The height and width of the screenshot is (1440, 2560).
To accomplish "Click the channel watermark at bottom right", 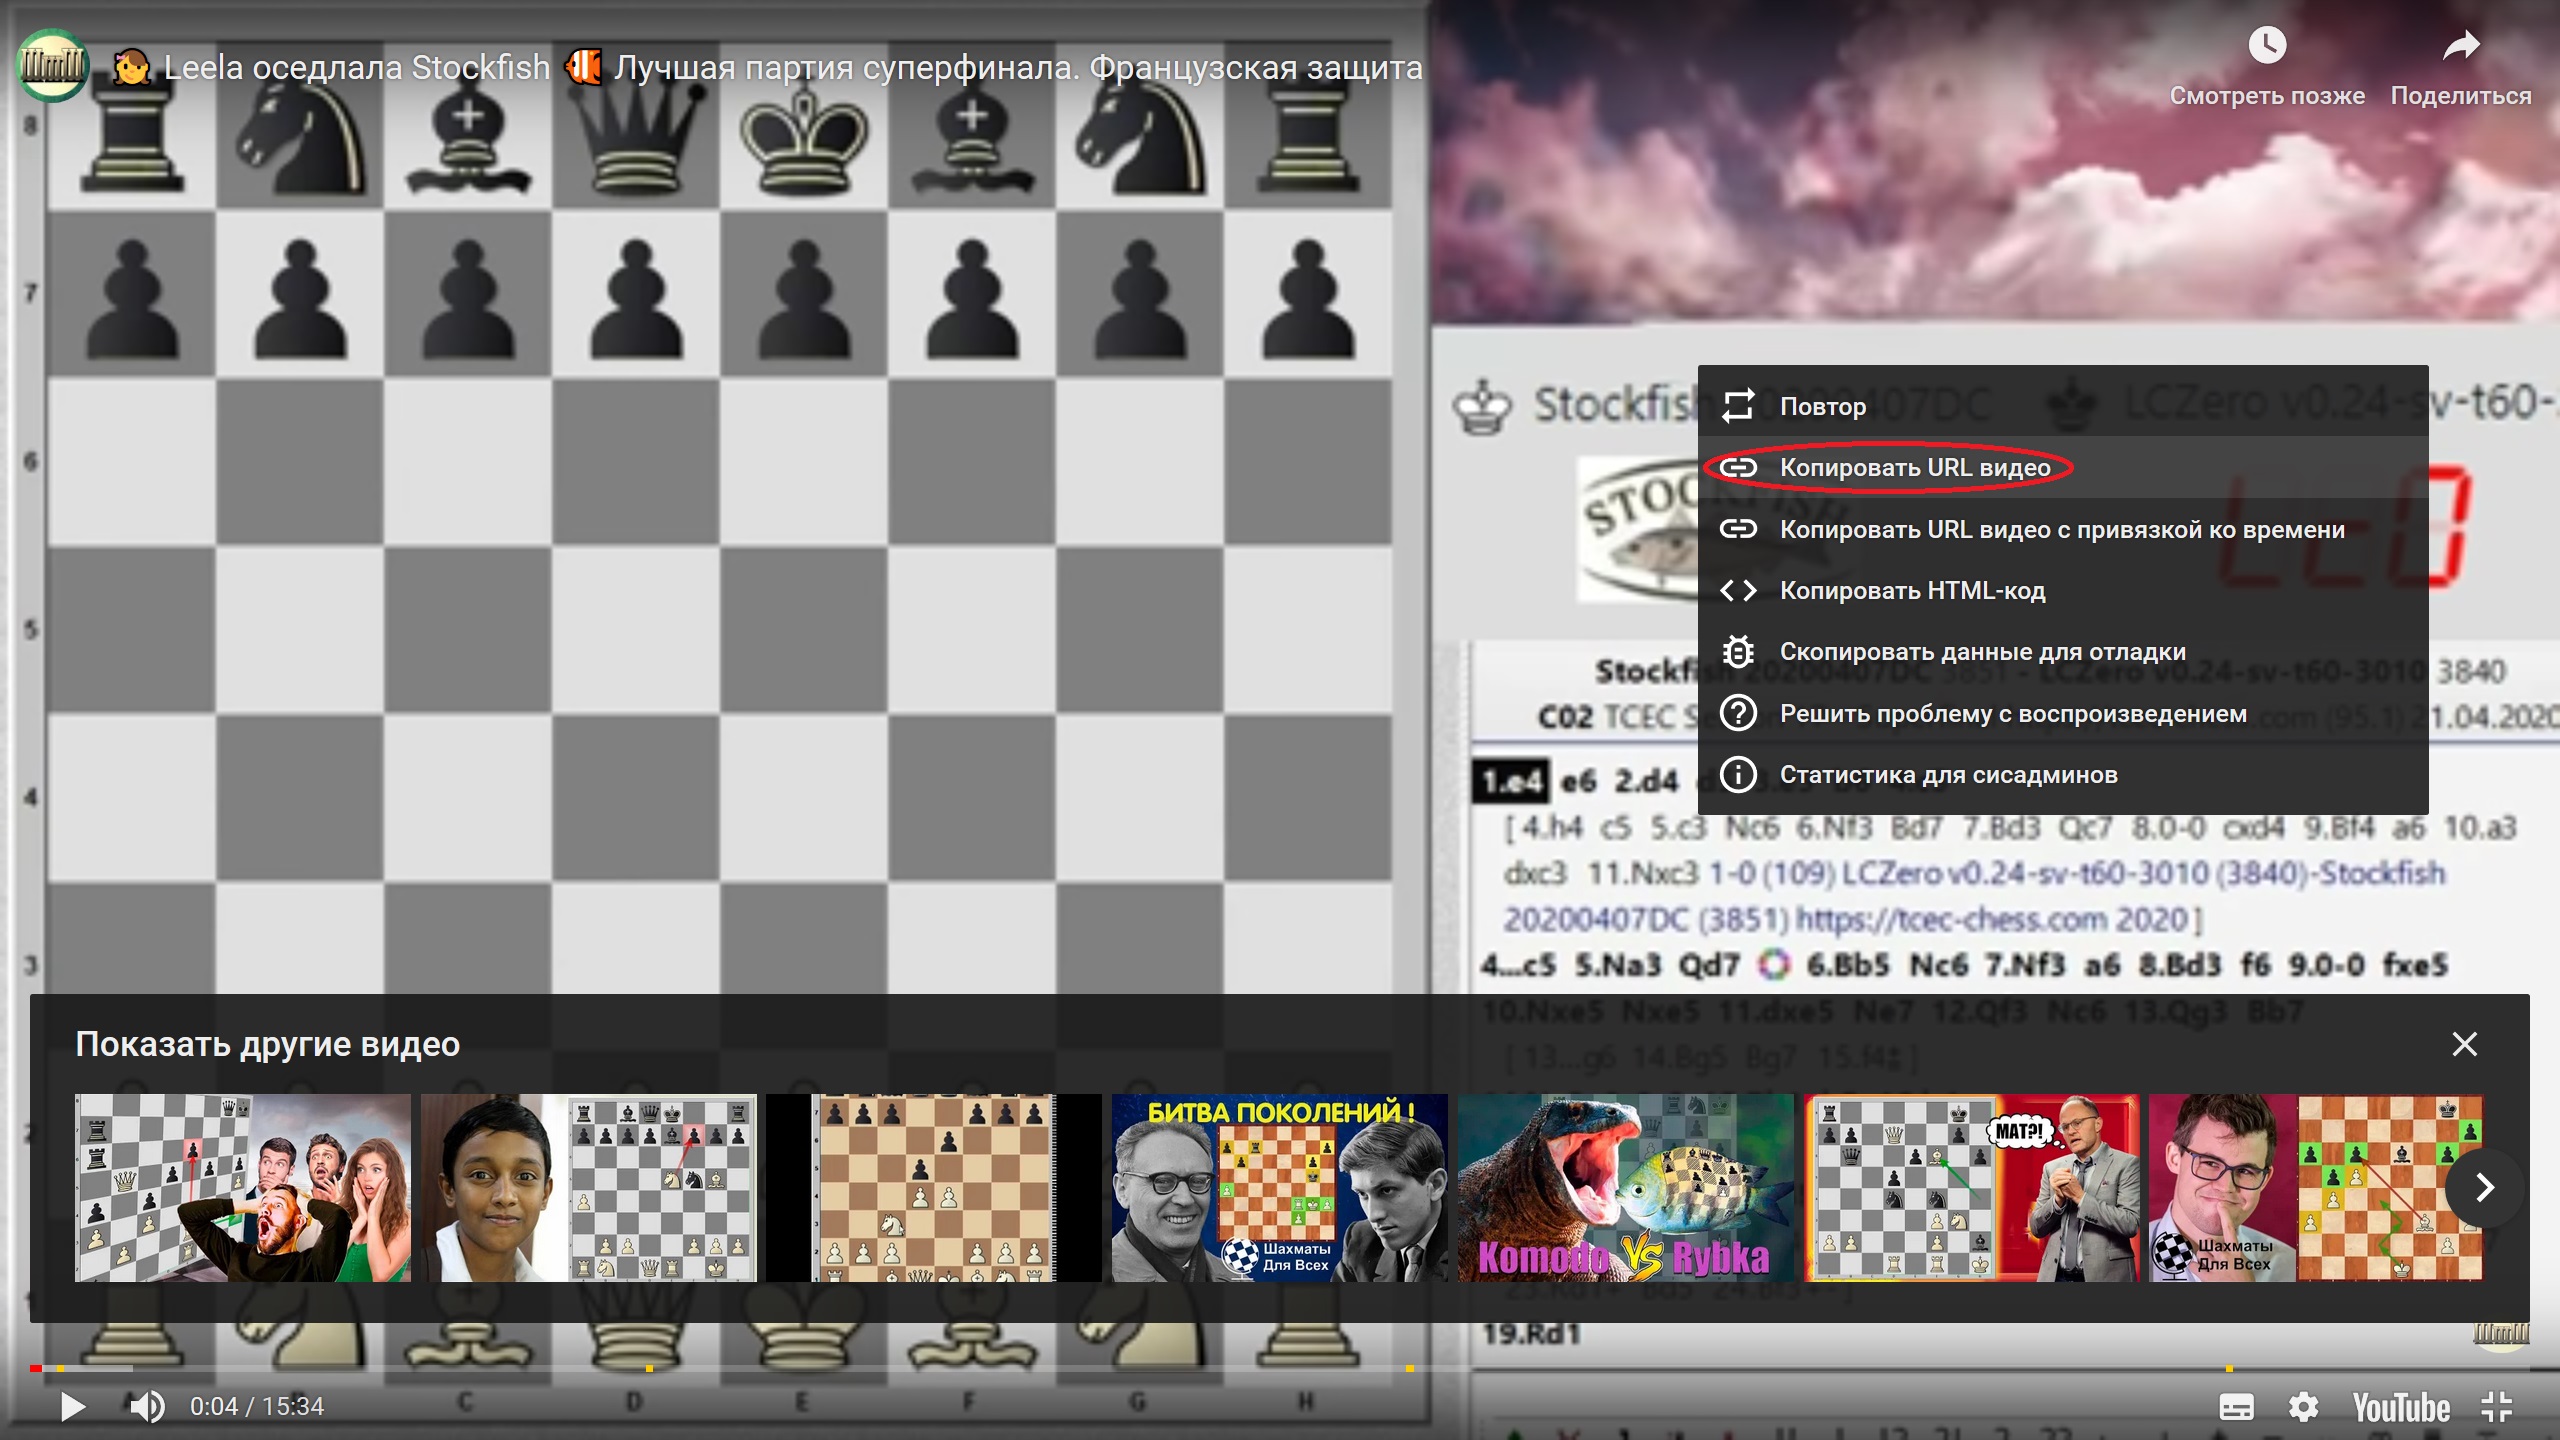I will (x=2501, y=1334).
